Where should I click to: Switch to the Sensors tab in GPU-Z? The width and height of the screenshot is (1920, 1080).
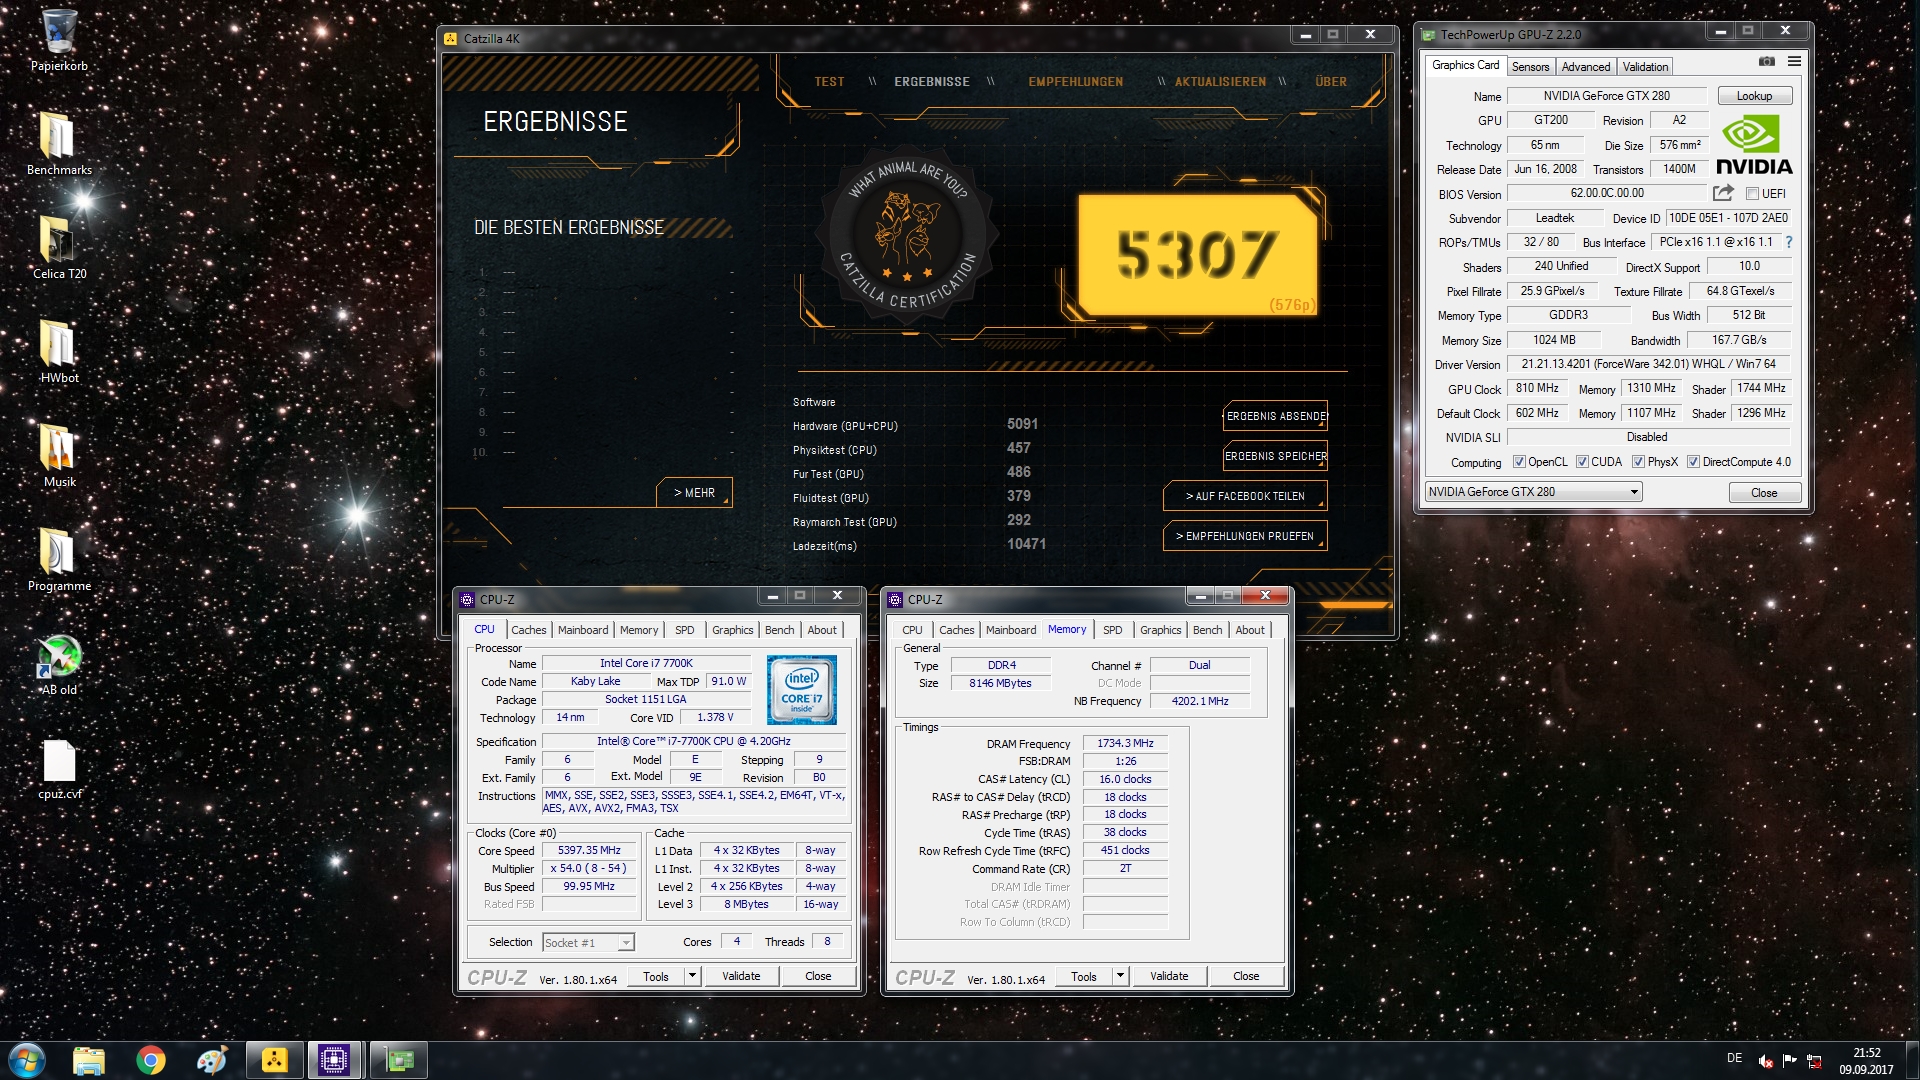tap(1530, 67)
